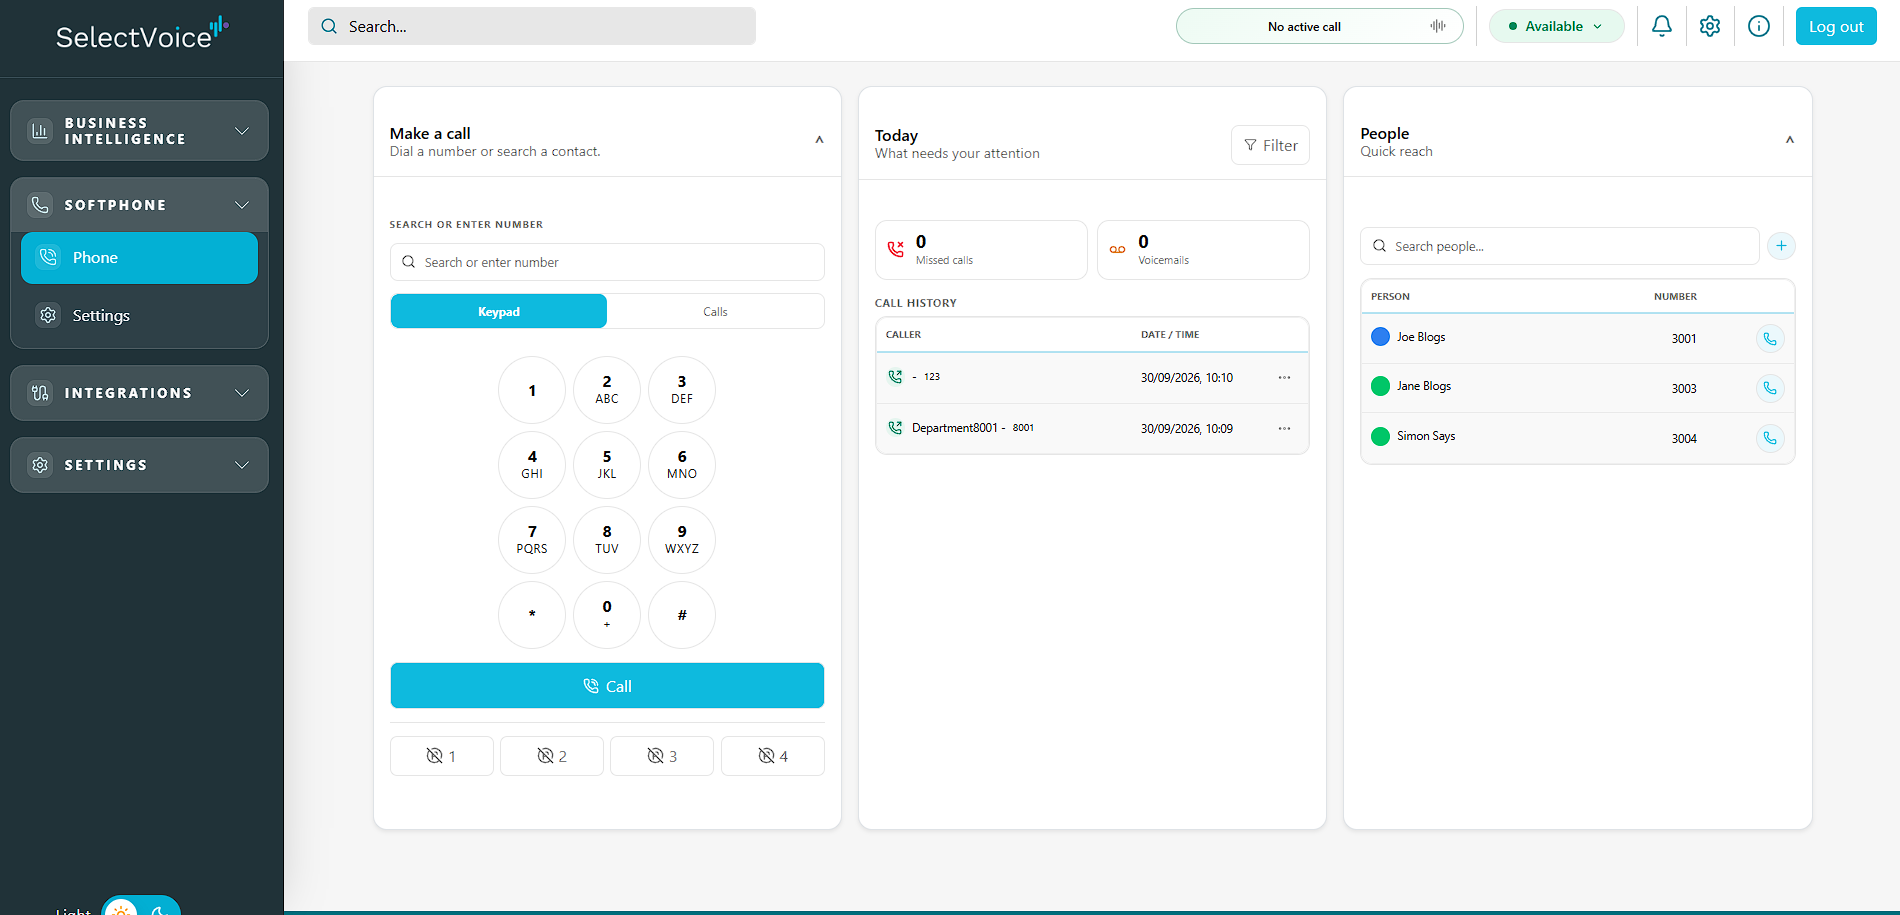Add a new person with the plus icon
The height and width of the screenshot is (915, 1900).
click(x=1781, y=246)
